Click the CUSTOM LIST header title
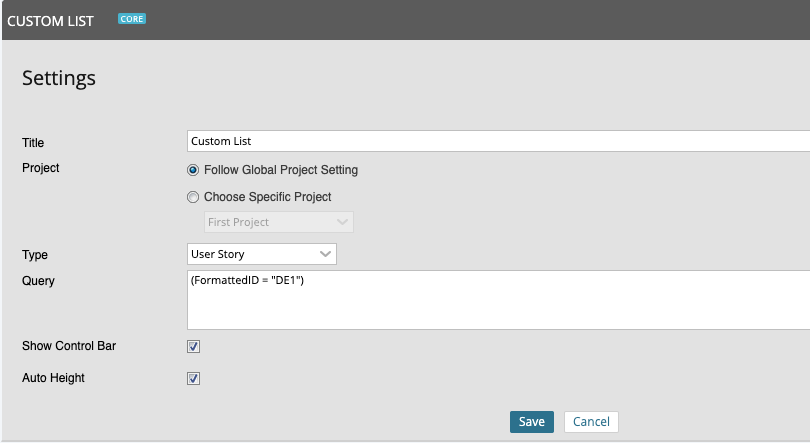Image resolution: width=810 pixels, height=443 pixels. (51, 20)
